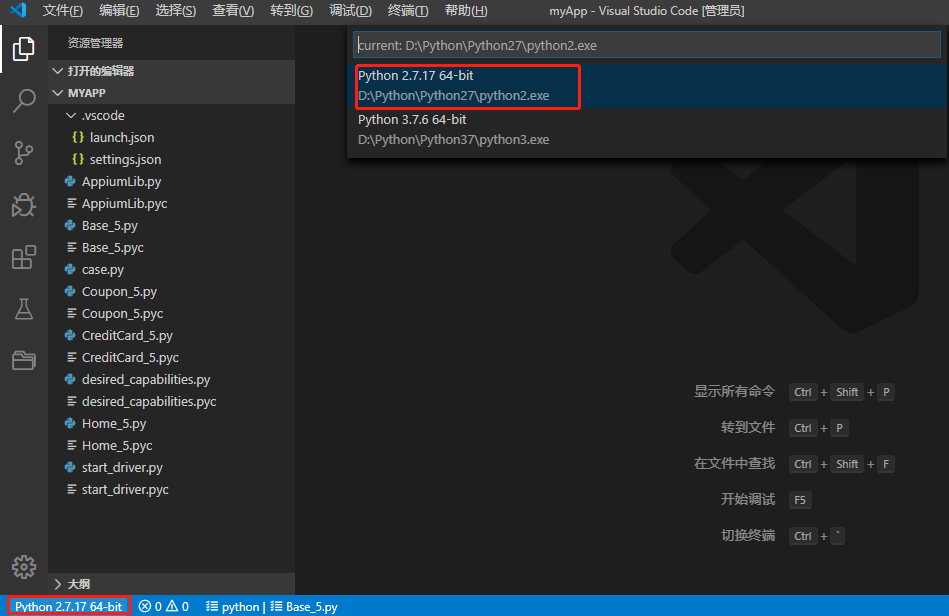Open the 帮助(H) menu
Screen dimensions: 949x616
click(465, 10)
